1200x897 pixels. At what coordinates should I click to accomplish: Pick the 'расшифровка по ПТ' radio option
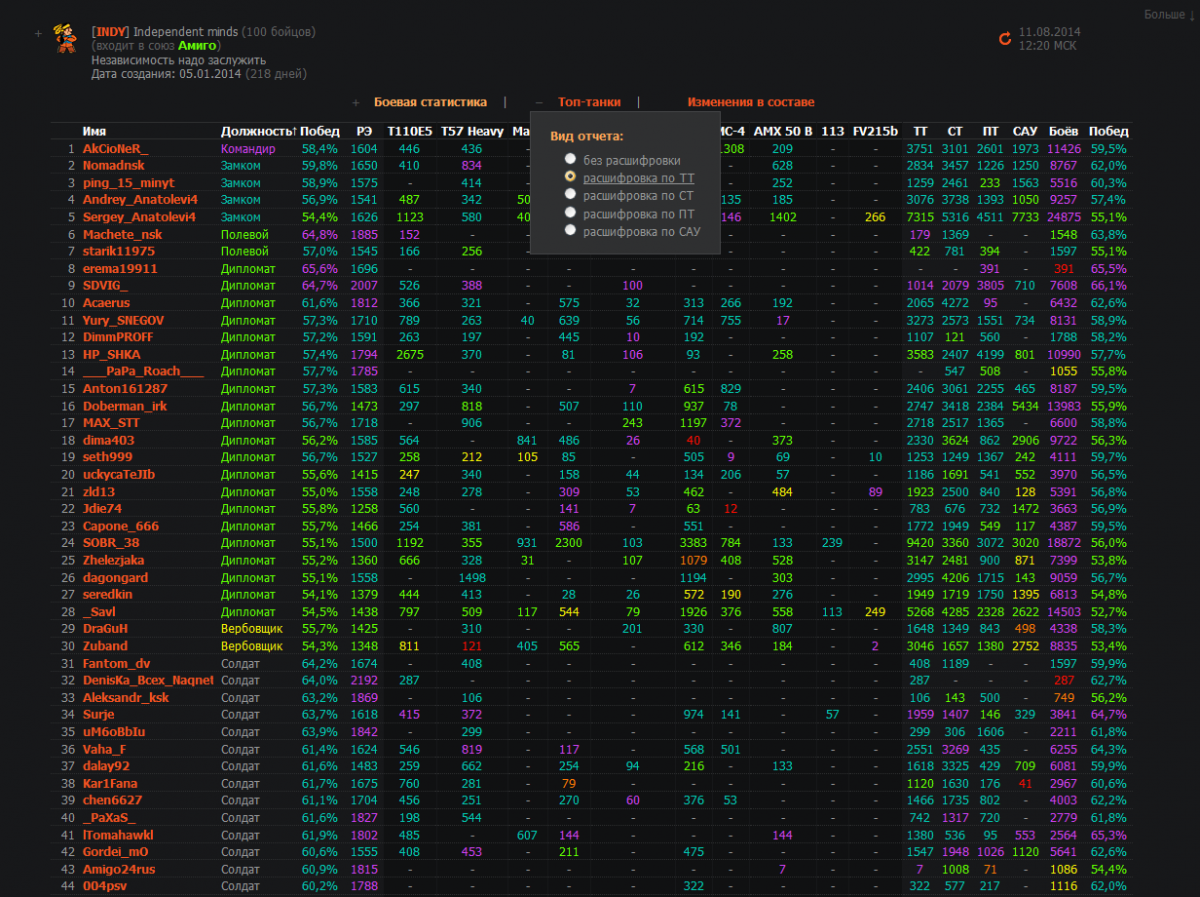570,213
